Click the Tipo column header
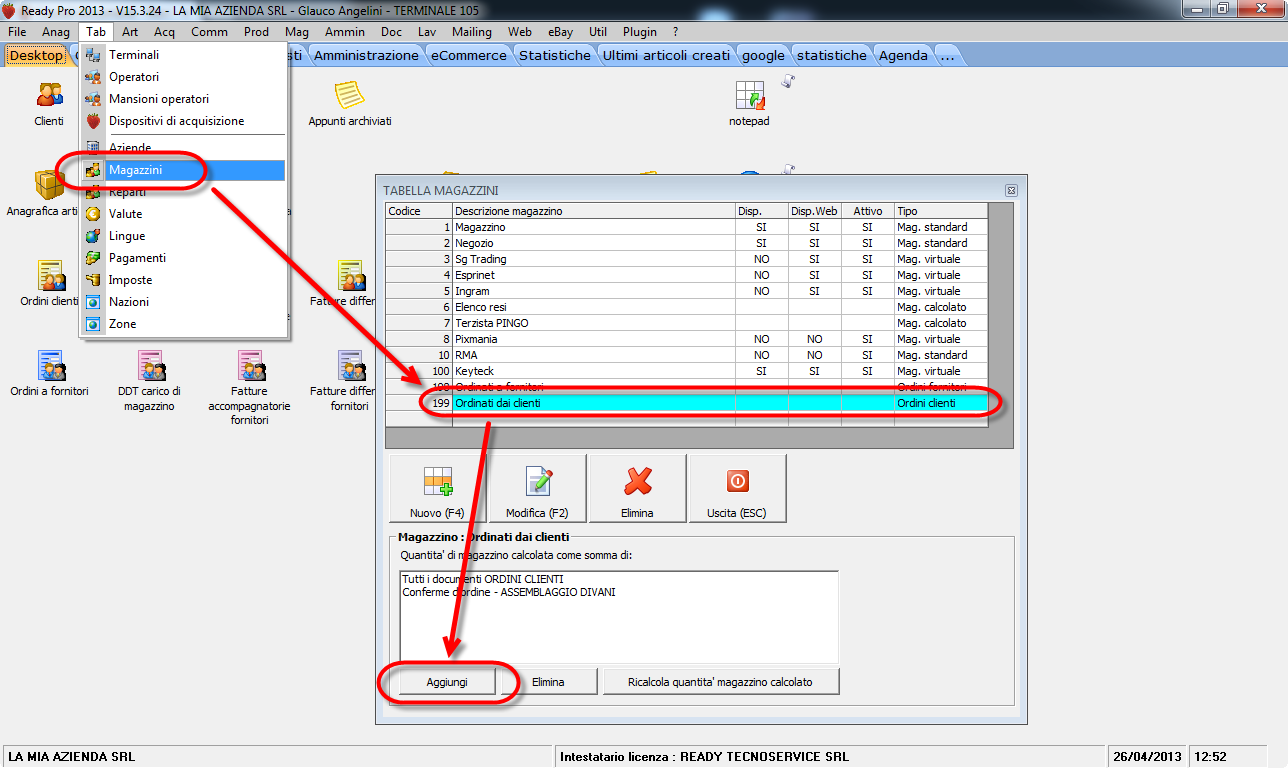 click(x=941, y=211)
